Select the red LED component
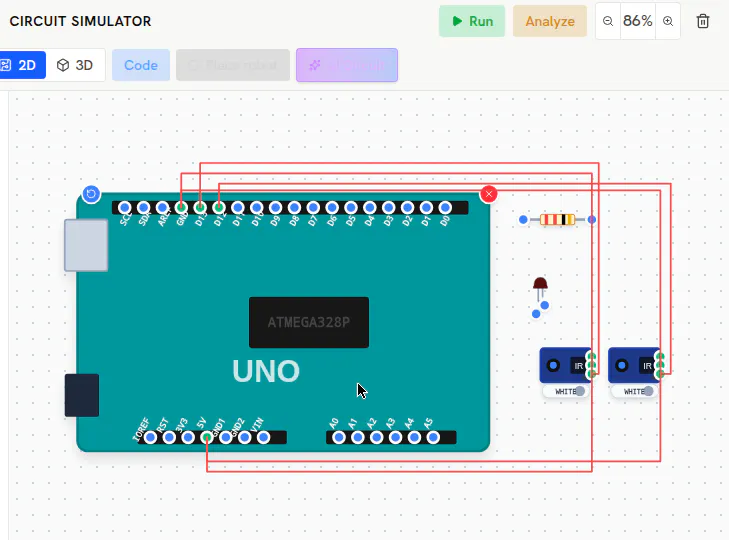The height and width of the screenshot is (540, 729). (540, 284)
